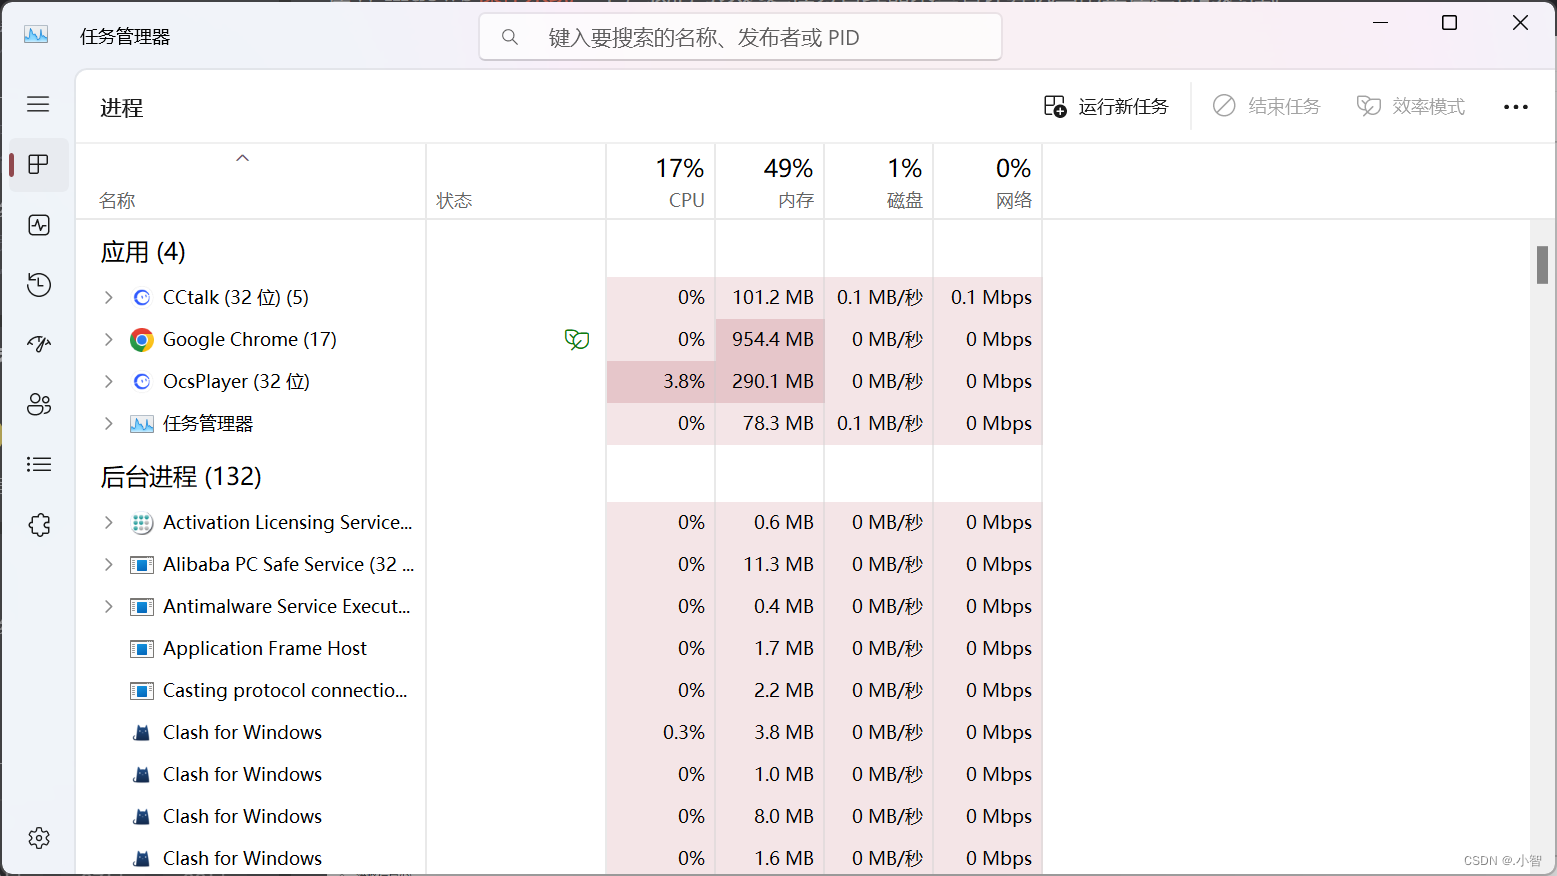The width and height of the screenshot is (1557, 876).
Task: Sort by the 磁盘 column header
Action: (x=879, y=182)
